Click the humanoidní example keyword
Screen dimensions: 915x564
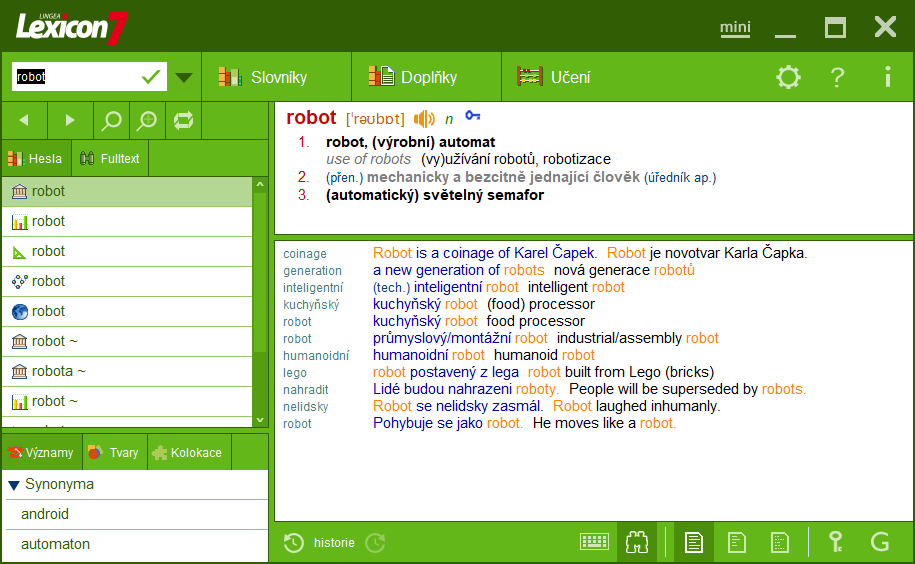tap(316, 356)
